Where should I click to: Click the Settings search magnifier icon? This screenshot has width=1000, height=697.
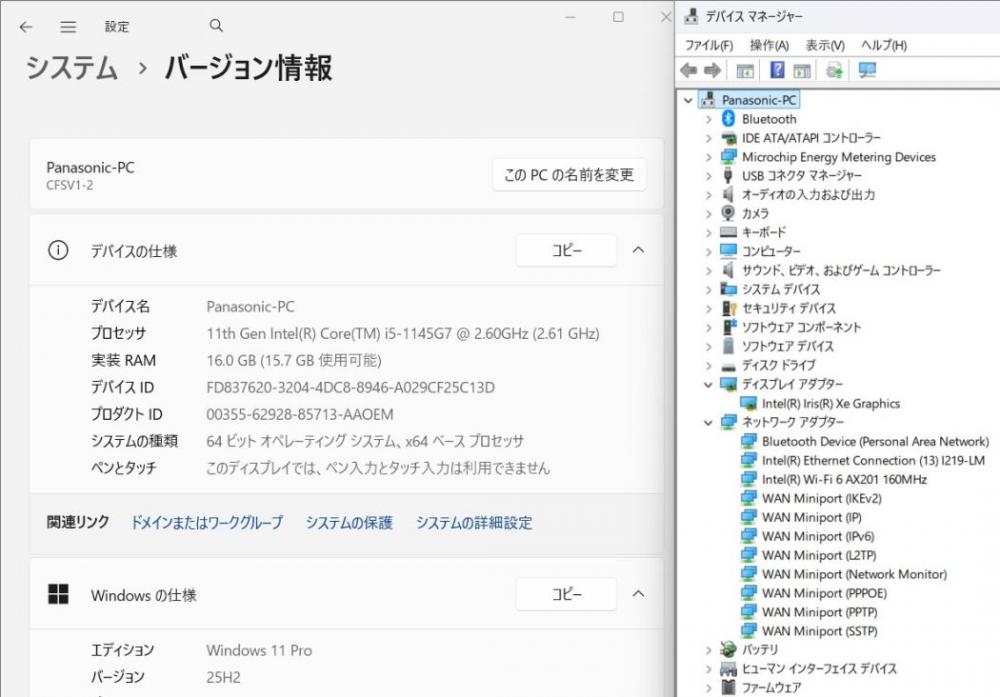pos(216,26)
